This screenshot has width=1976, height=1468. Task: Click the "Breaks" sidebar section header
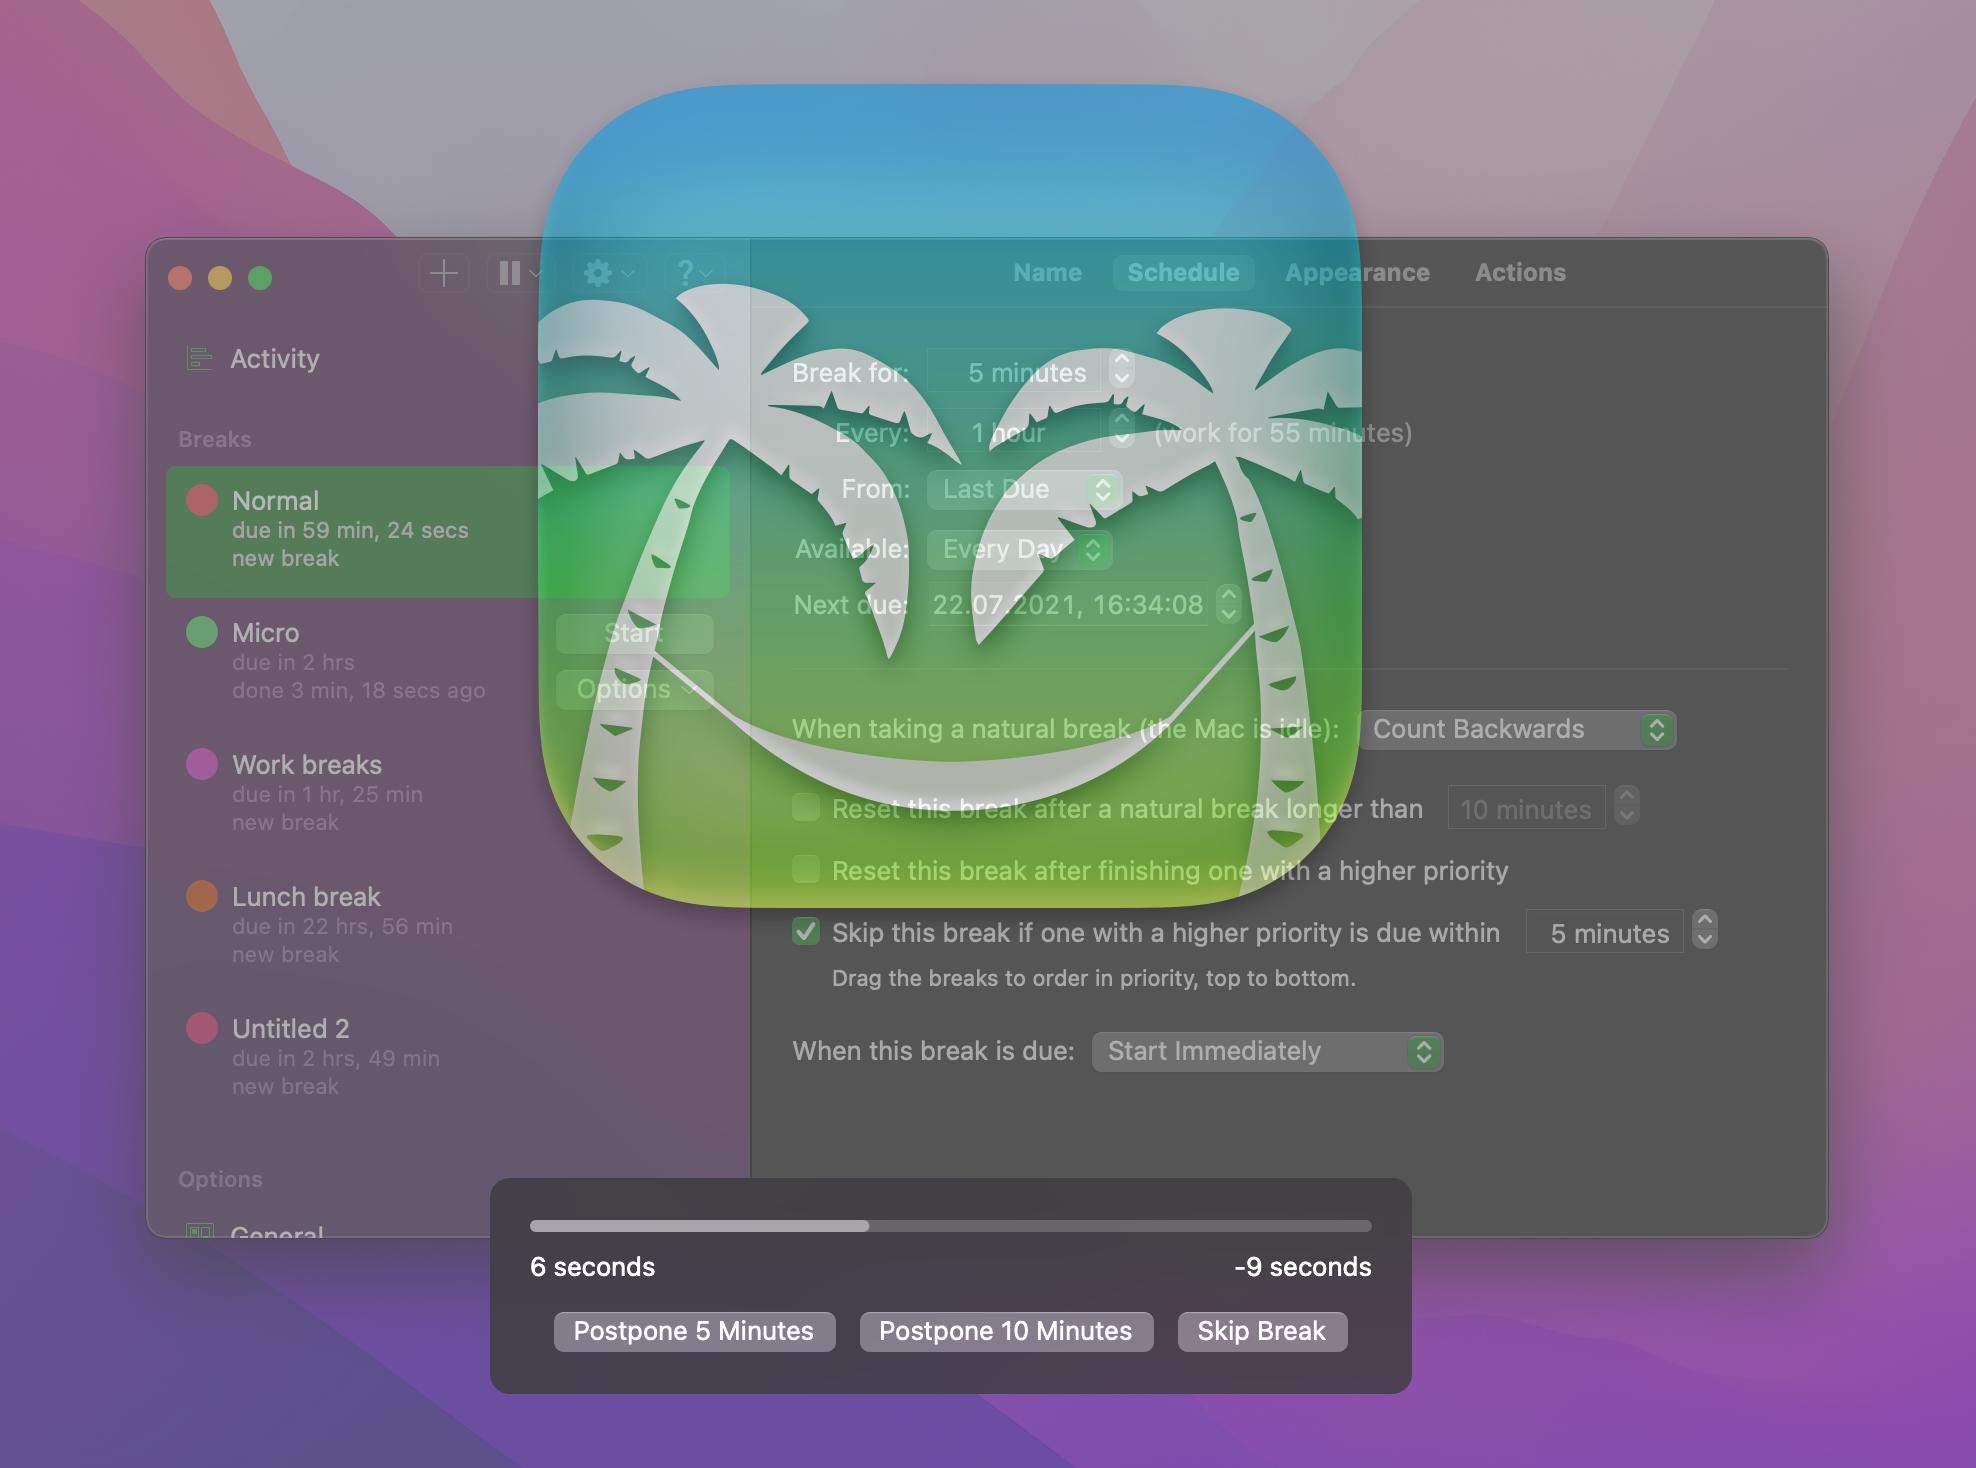(215, 439)
